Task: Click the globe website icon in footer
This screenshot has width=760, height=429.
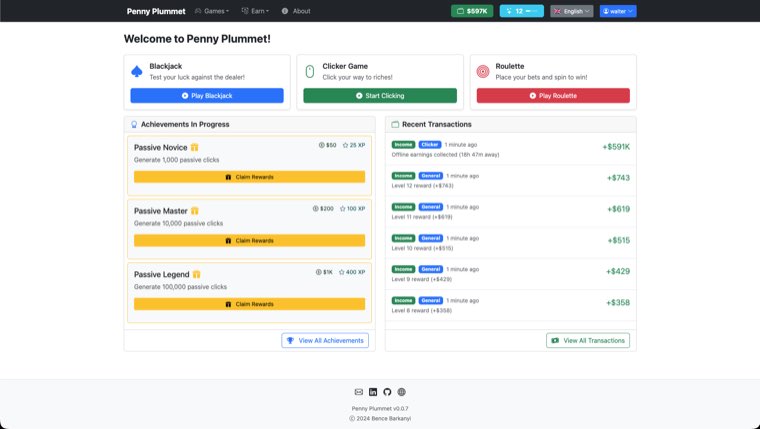Action: (x=401, y=392)
